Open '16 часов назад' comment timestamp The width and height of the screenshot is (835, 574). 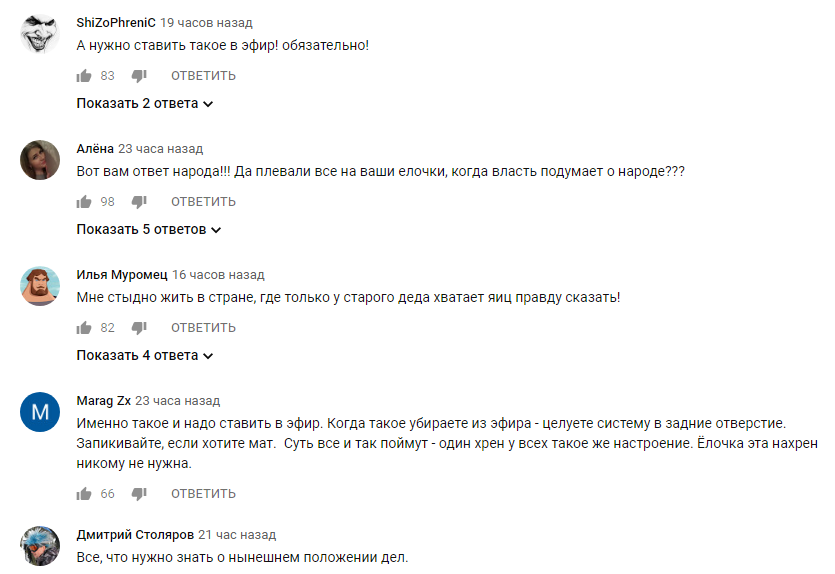coord(218,275)
